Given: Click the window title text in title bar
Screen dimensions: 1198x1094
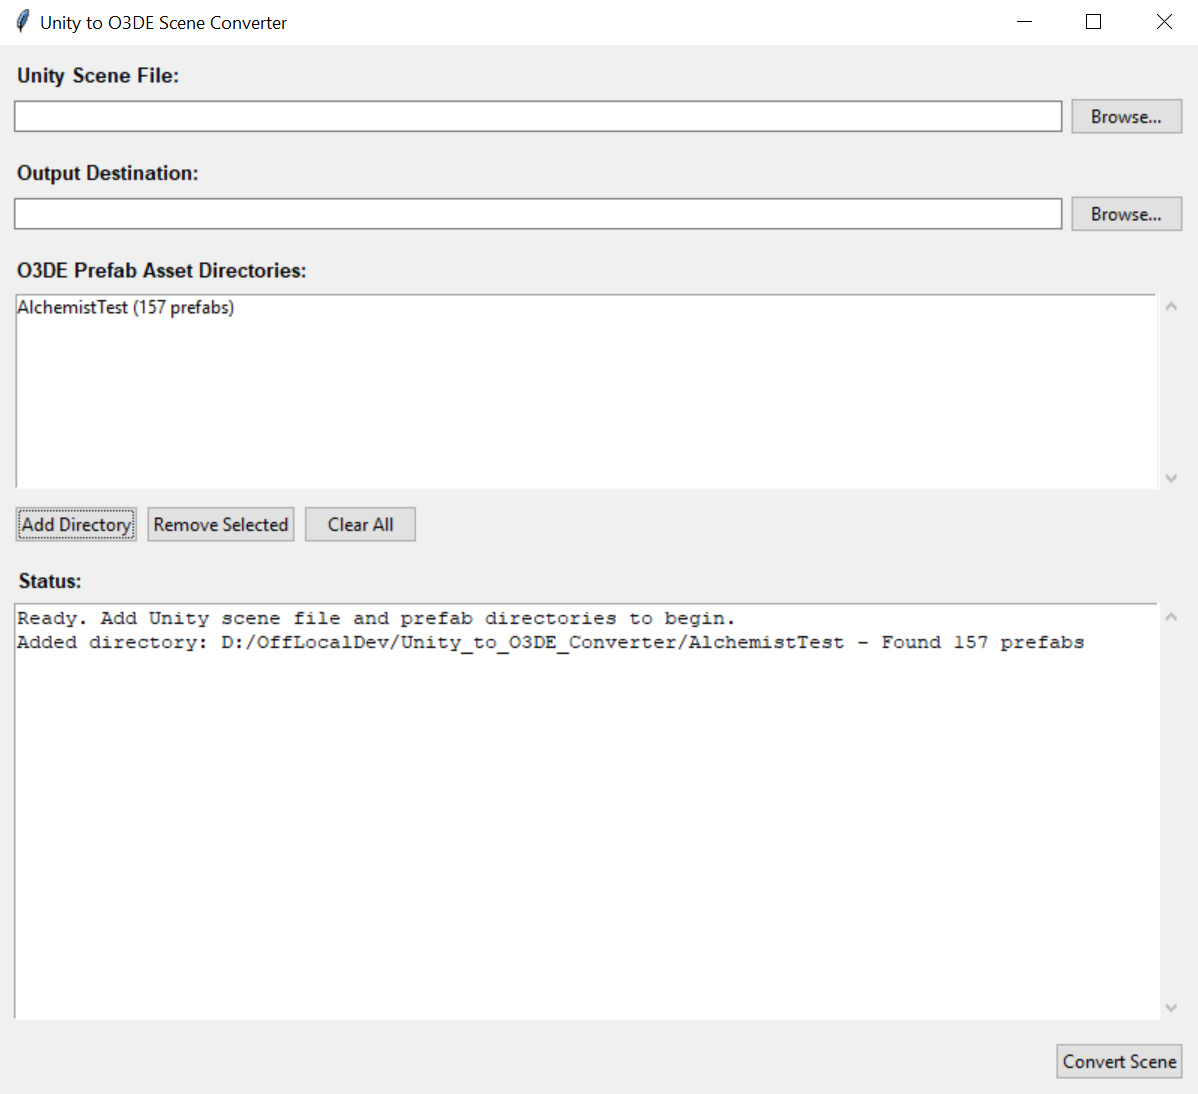Looking at the screenshot, I should 163,23.
